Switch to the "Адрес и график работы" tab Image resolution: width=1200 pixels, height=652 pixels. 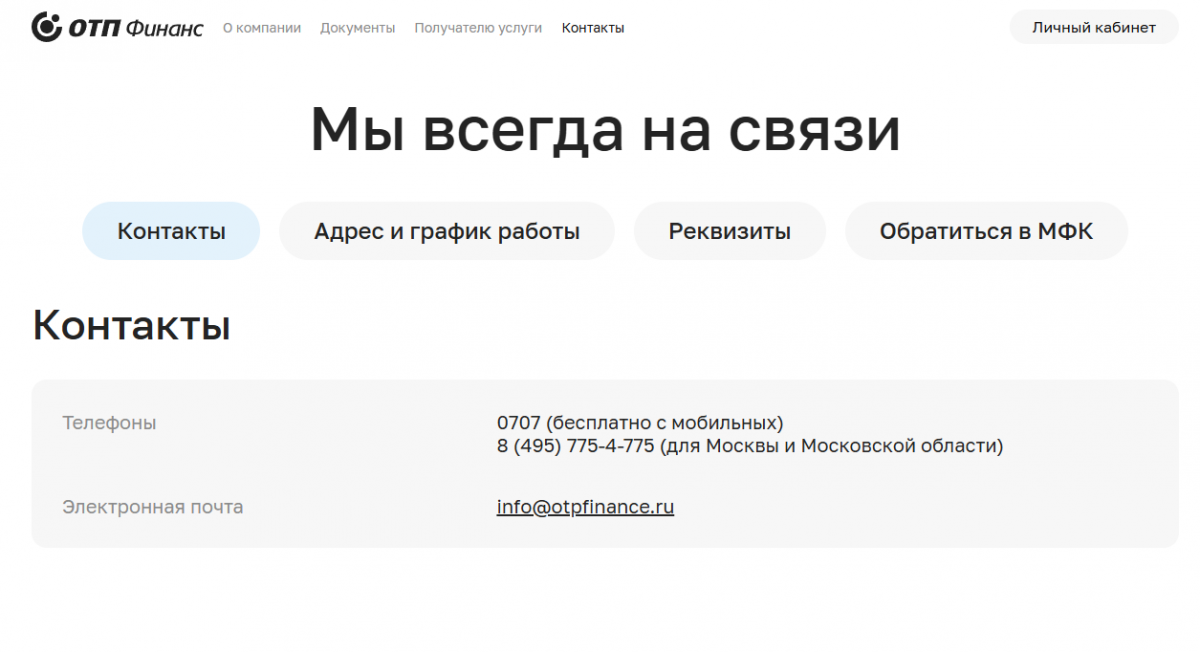click(x=447, y=231)
